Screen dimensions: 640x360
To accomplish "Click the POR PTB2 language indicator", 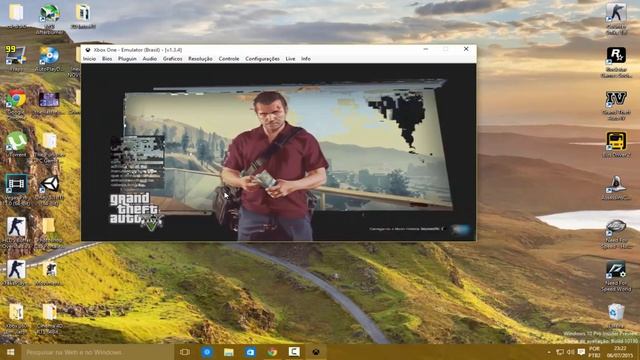I will 595,352.
